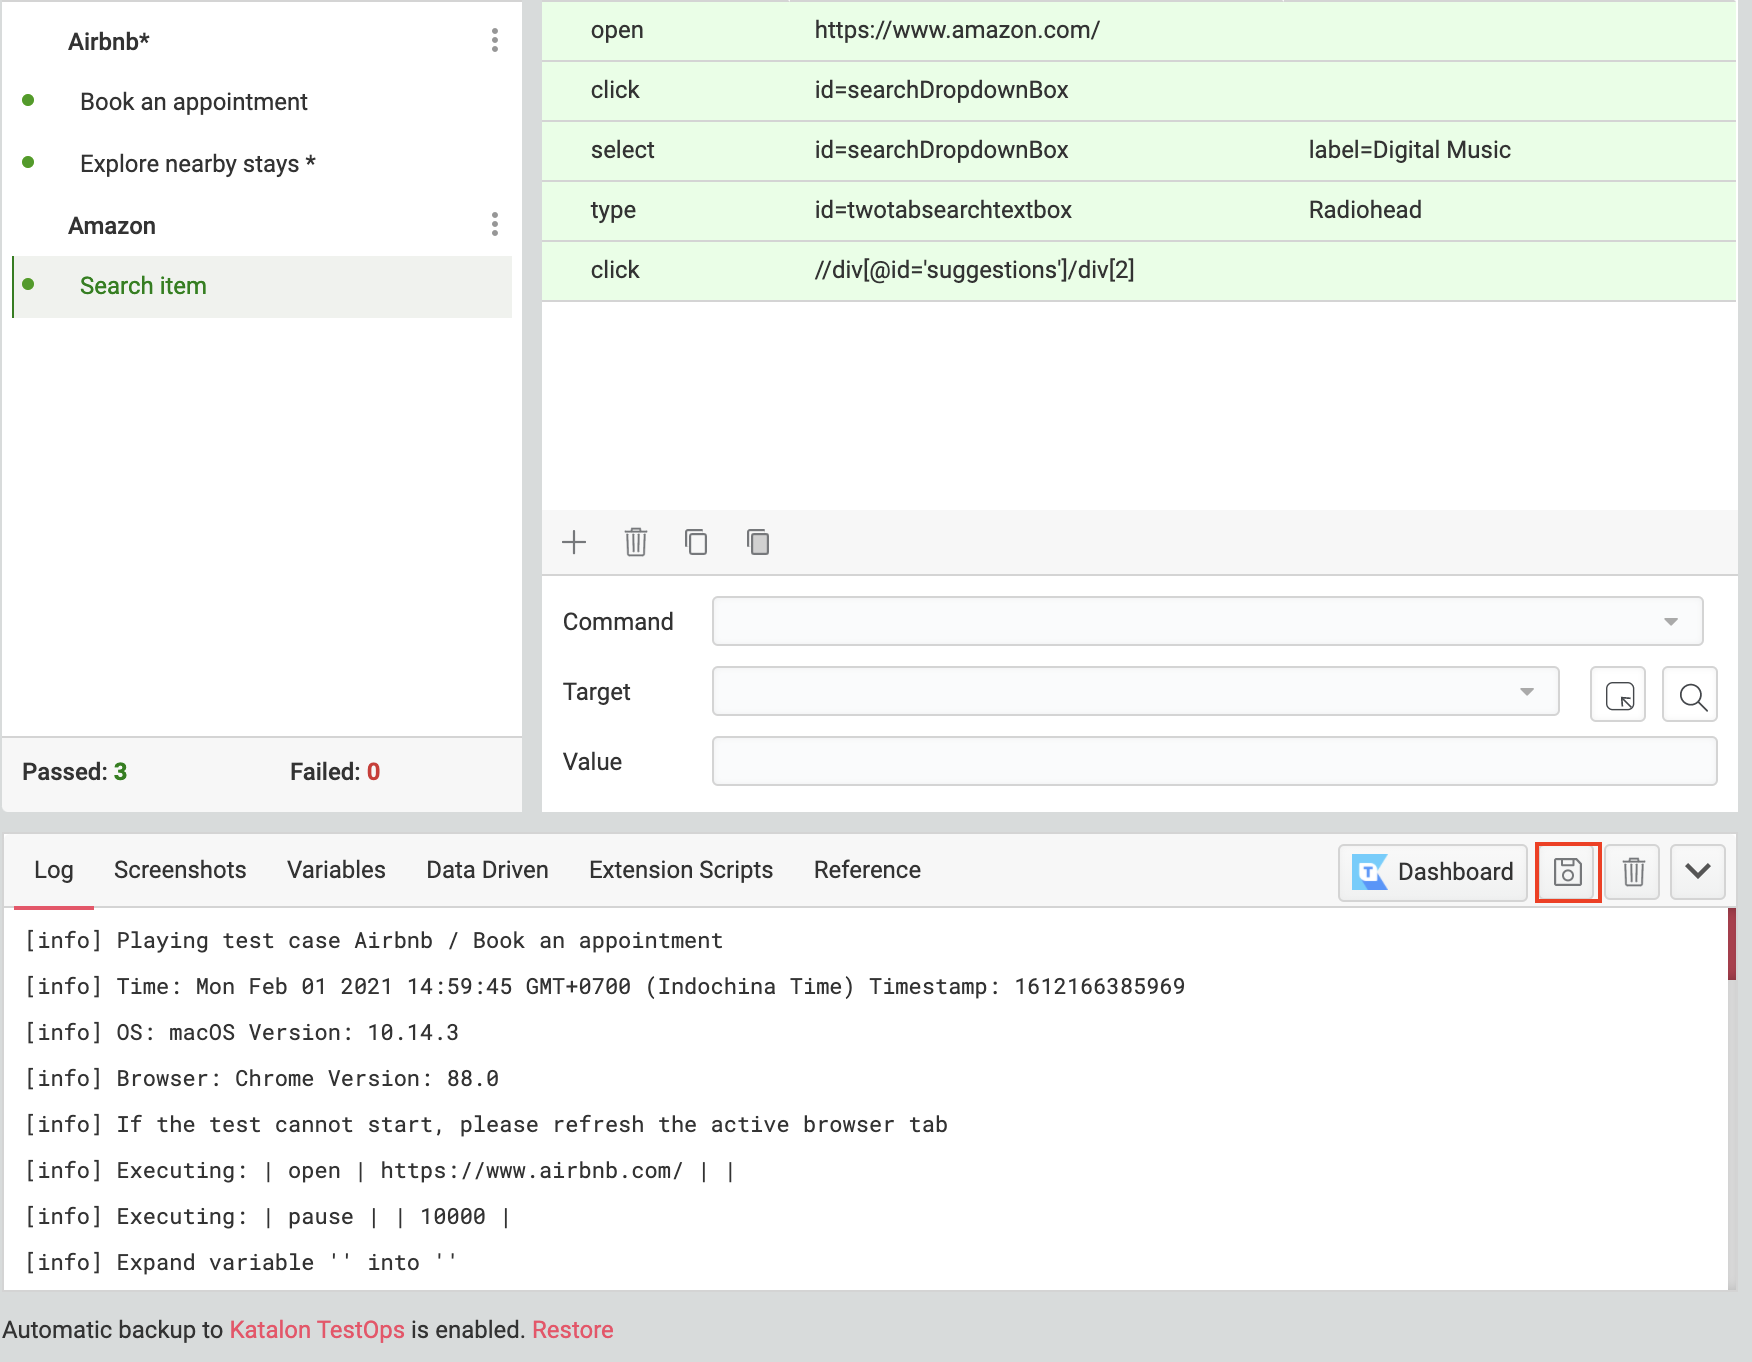Collapse the log panel with the chevron
Viewport: 1752px width, 1362px height.
1698,872
